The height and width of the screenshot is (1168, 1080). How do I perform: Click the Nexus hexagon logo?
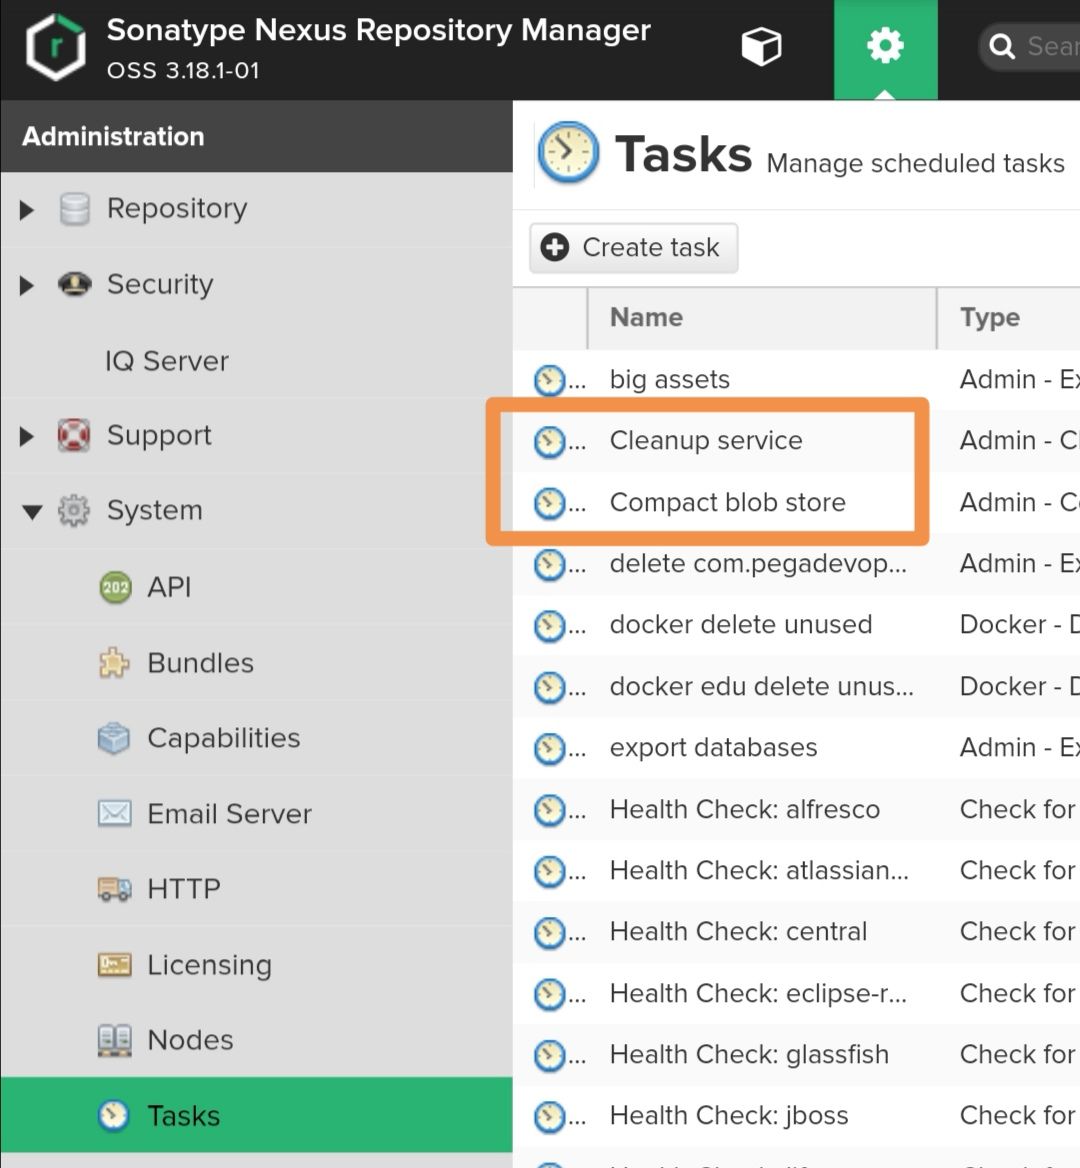(55, 48)
